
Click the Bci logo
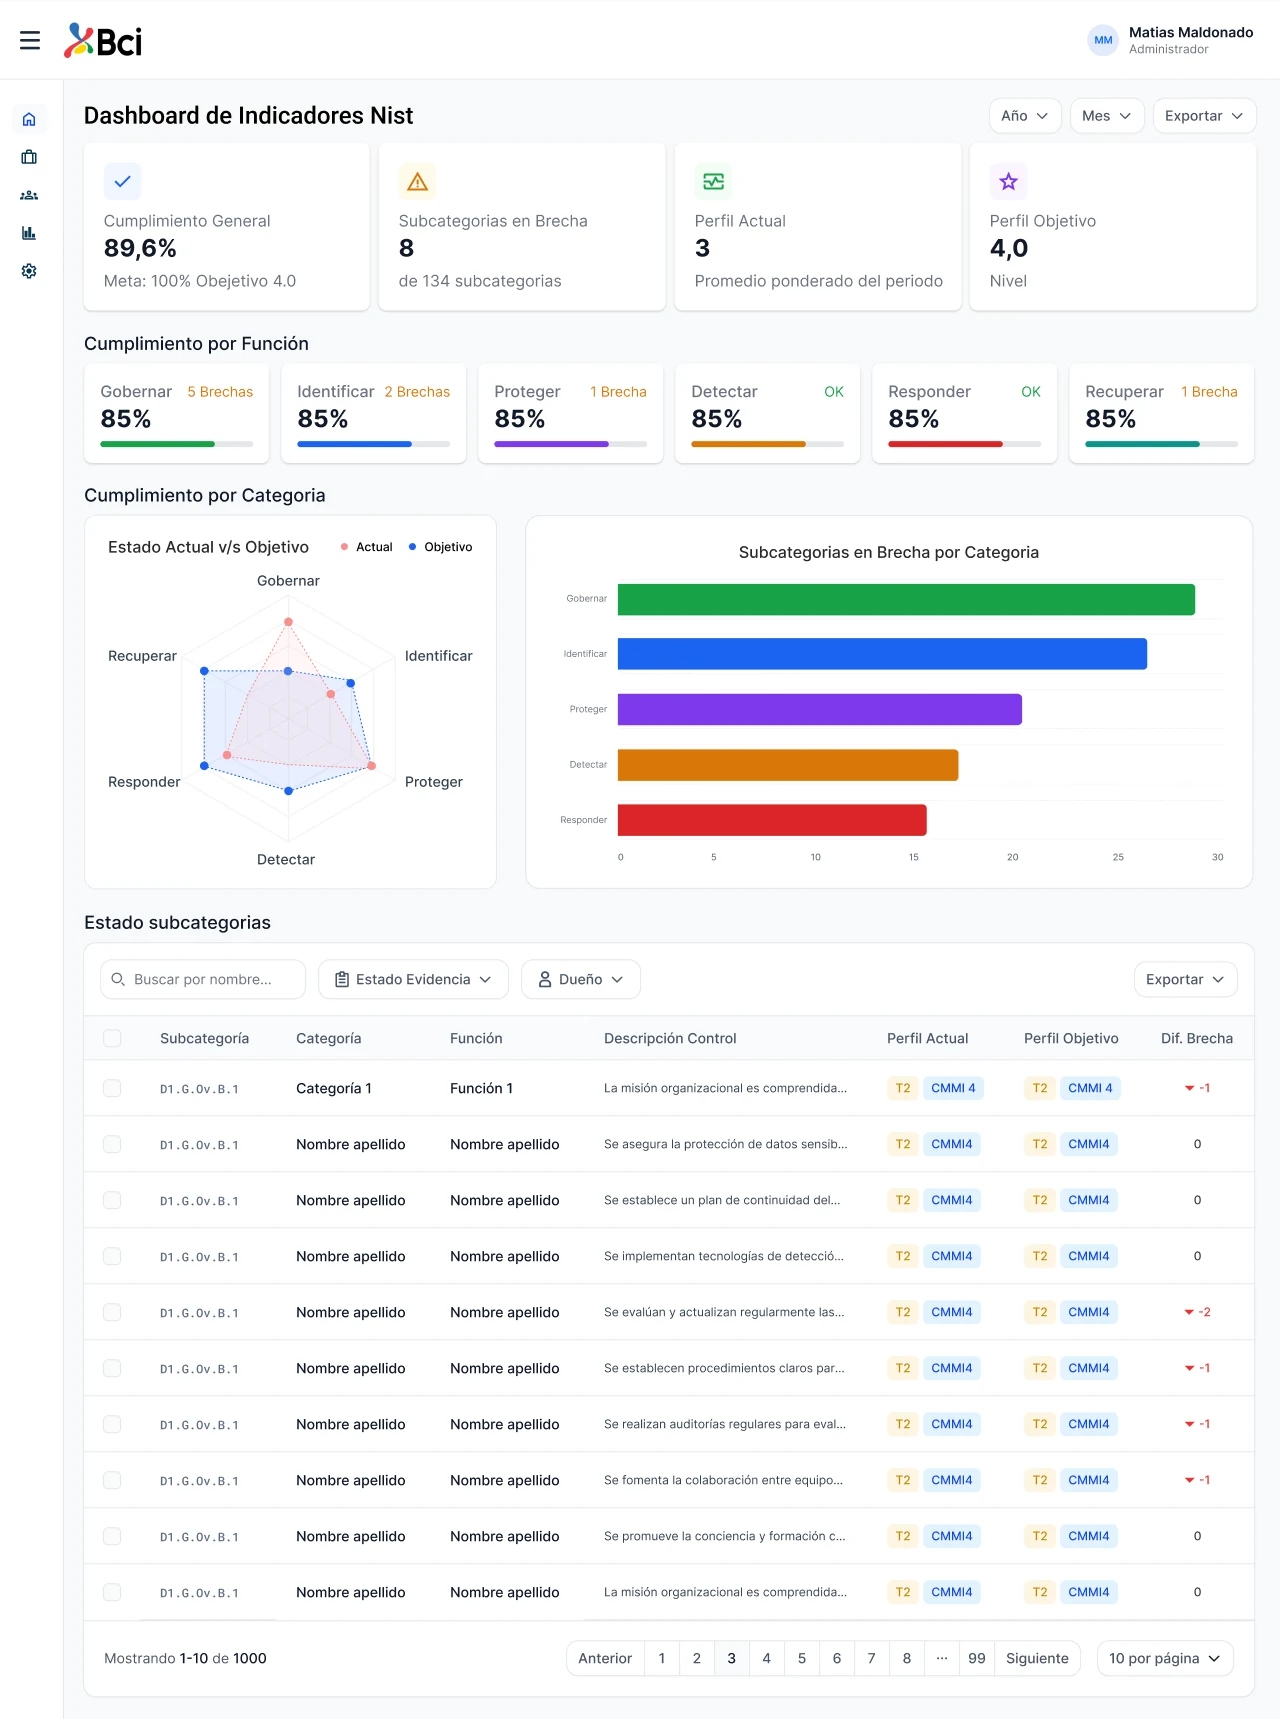coord(103,41)
